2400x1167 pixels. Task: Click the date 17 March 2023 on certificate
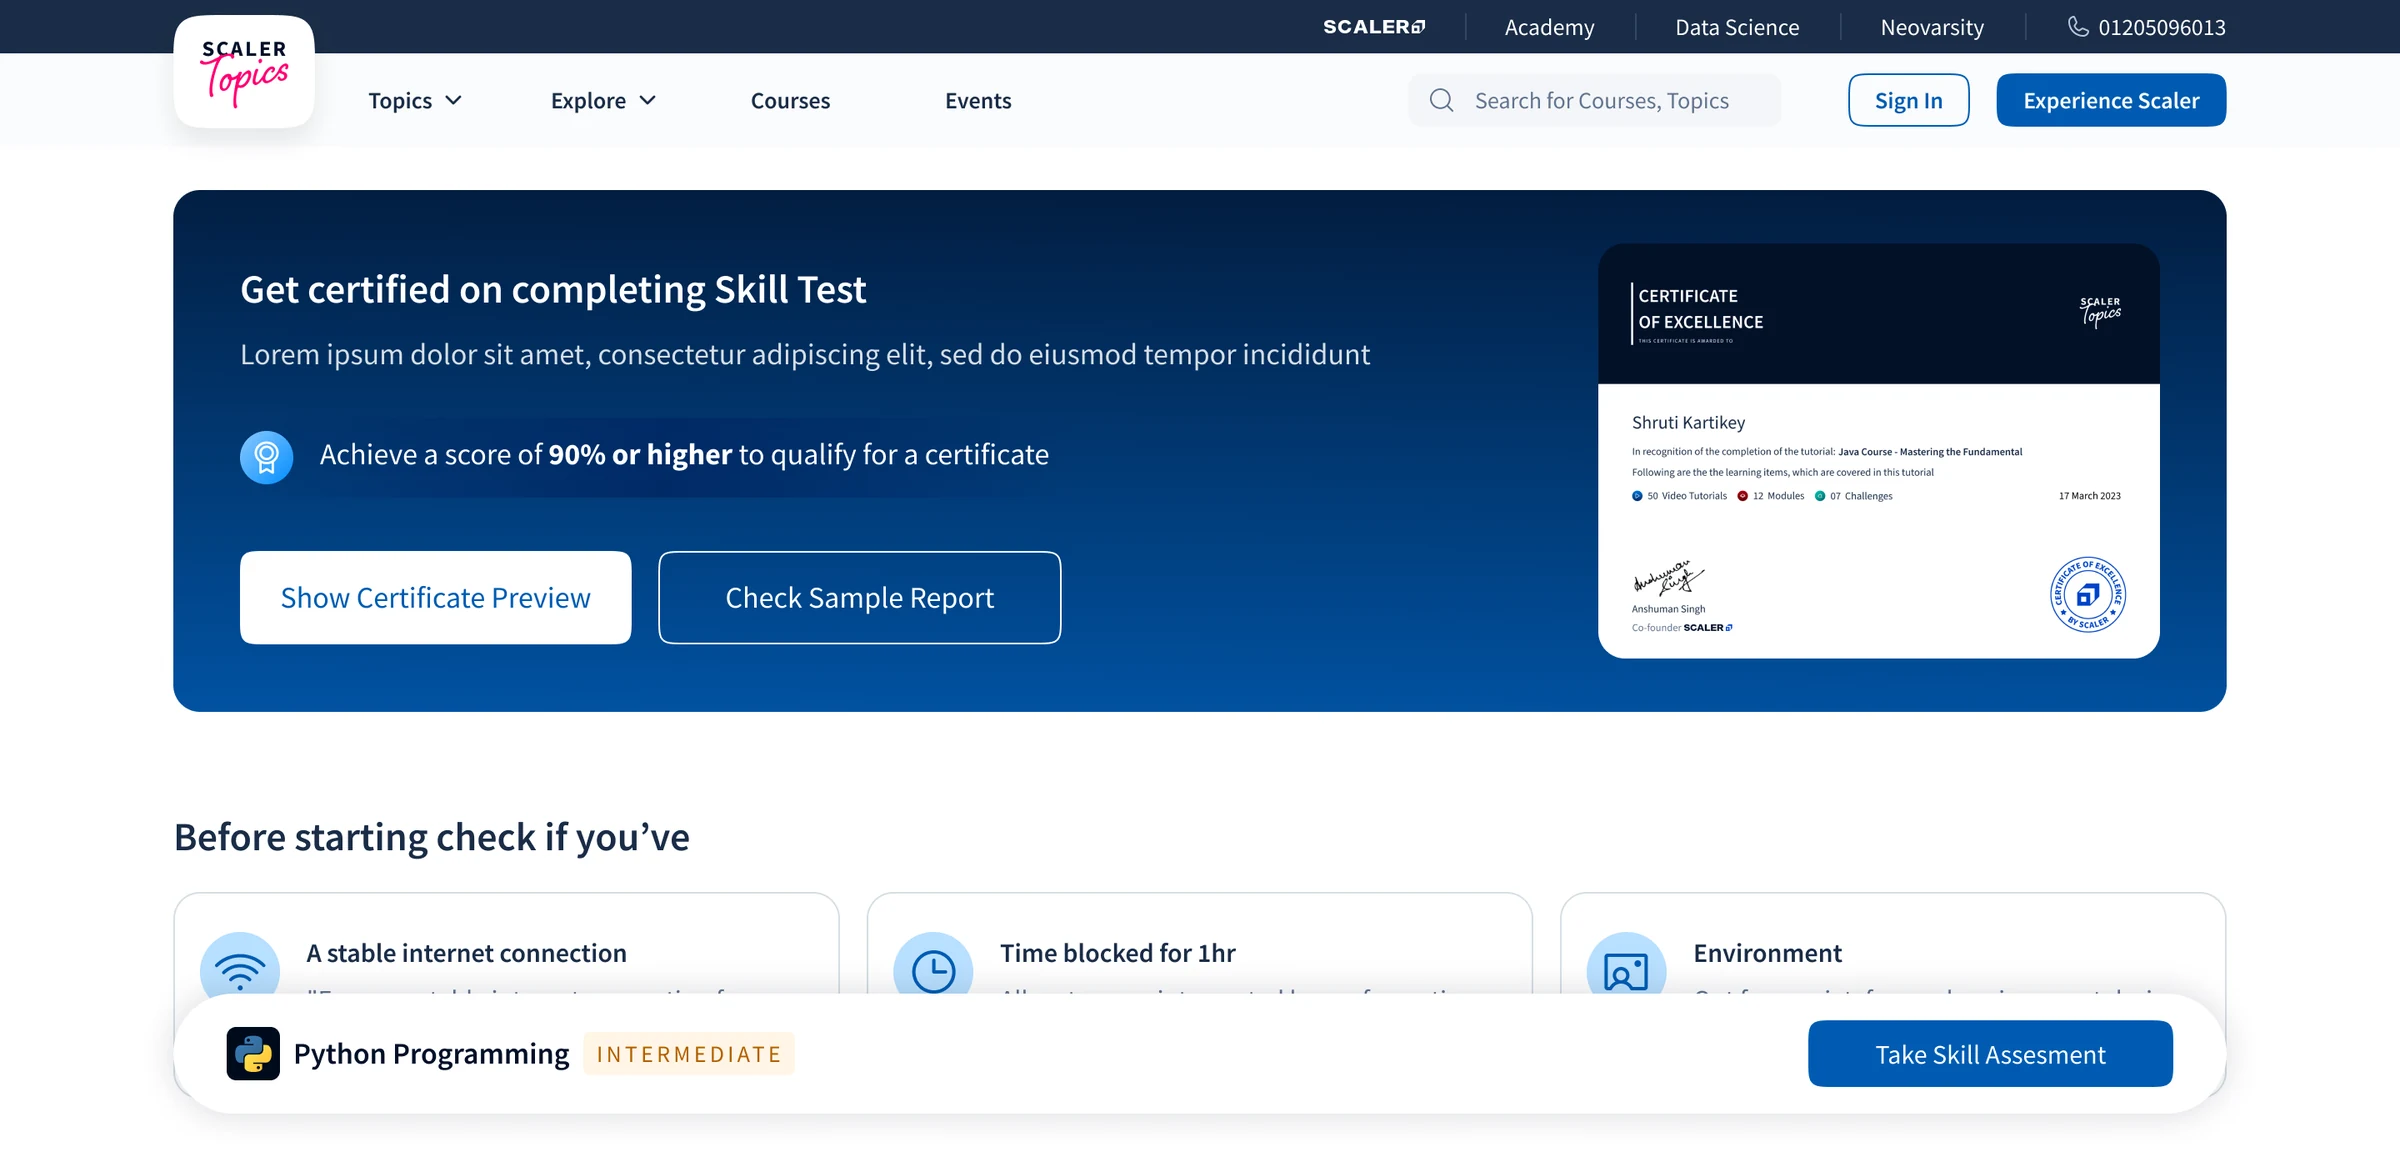2089,496
